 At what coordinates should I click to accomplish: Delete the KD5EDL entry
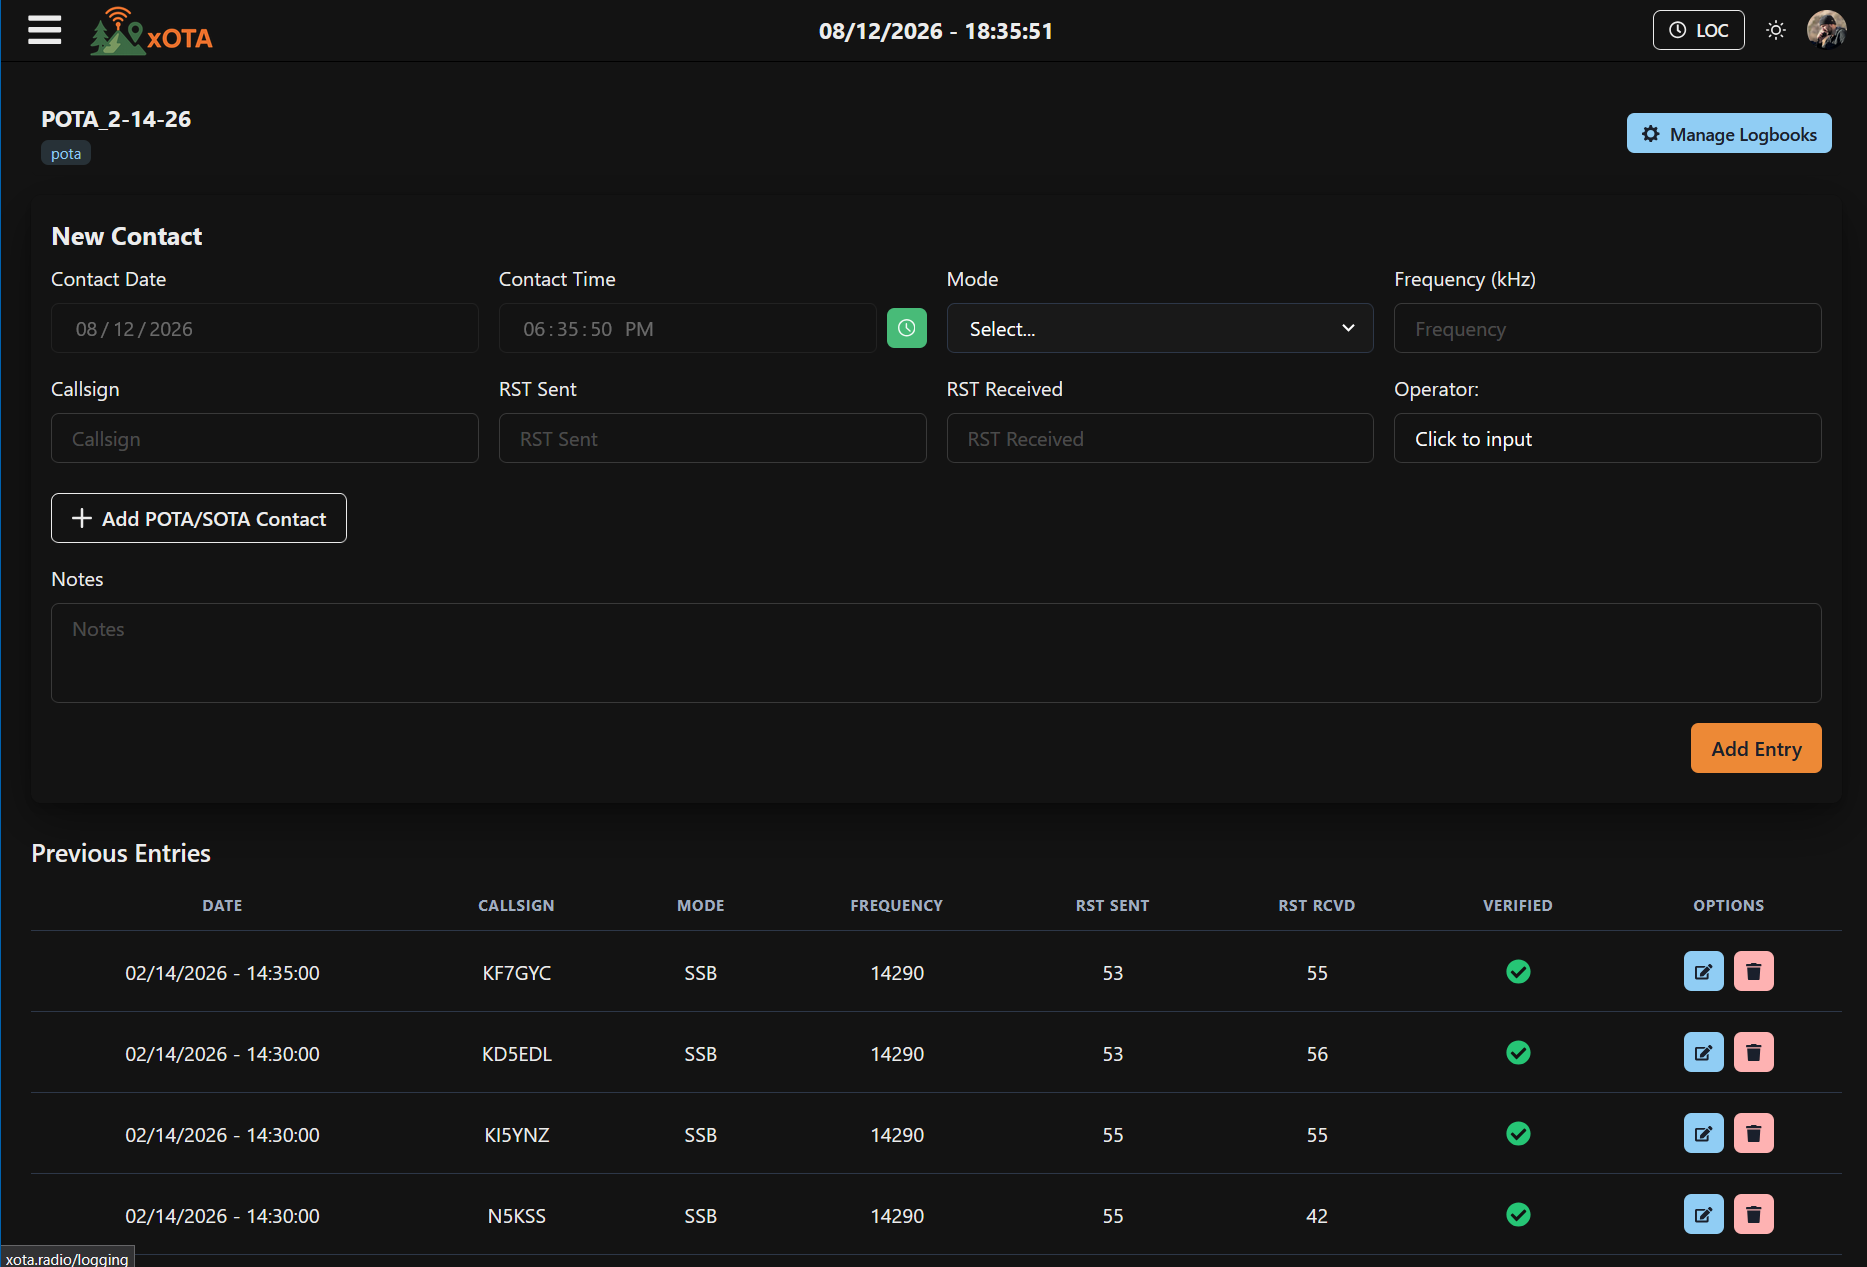tap(1753, 1052)
